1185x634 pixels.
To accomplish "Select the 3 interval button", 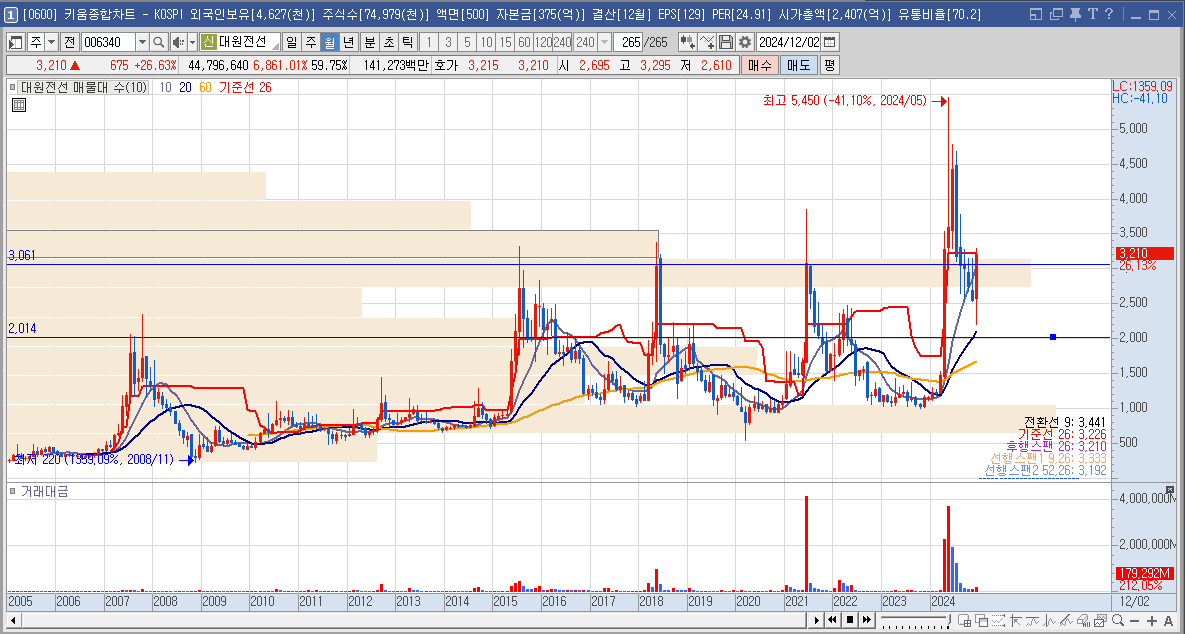I will 448,42.
